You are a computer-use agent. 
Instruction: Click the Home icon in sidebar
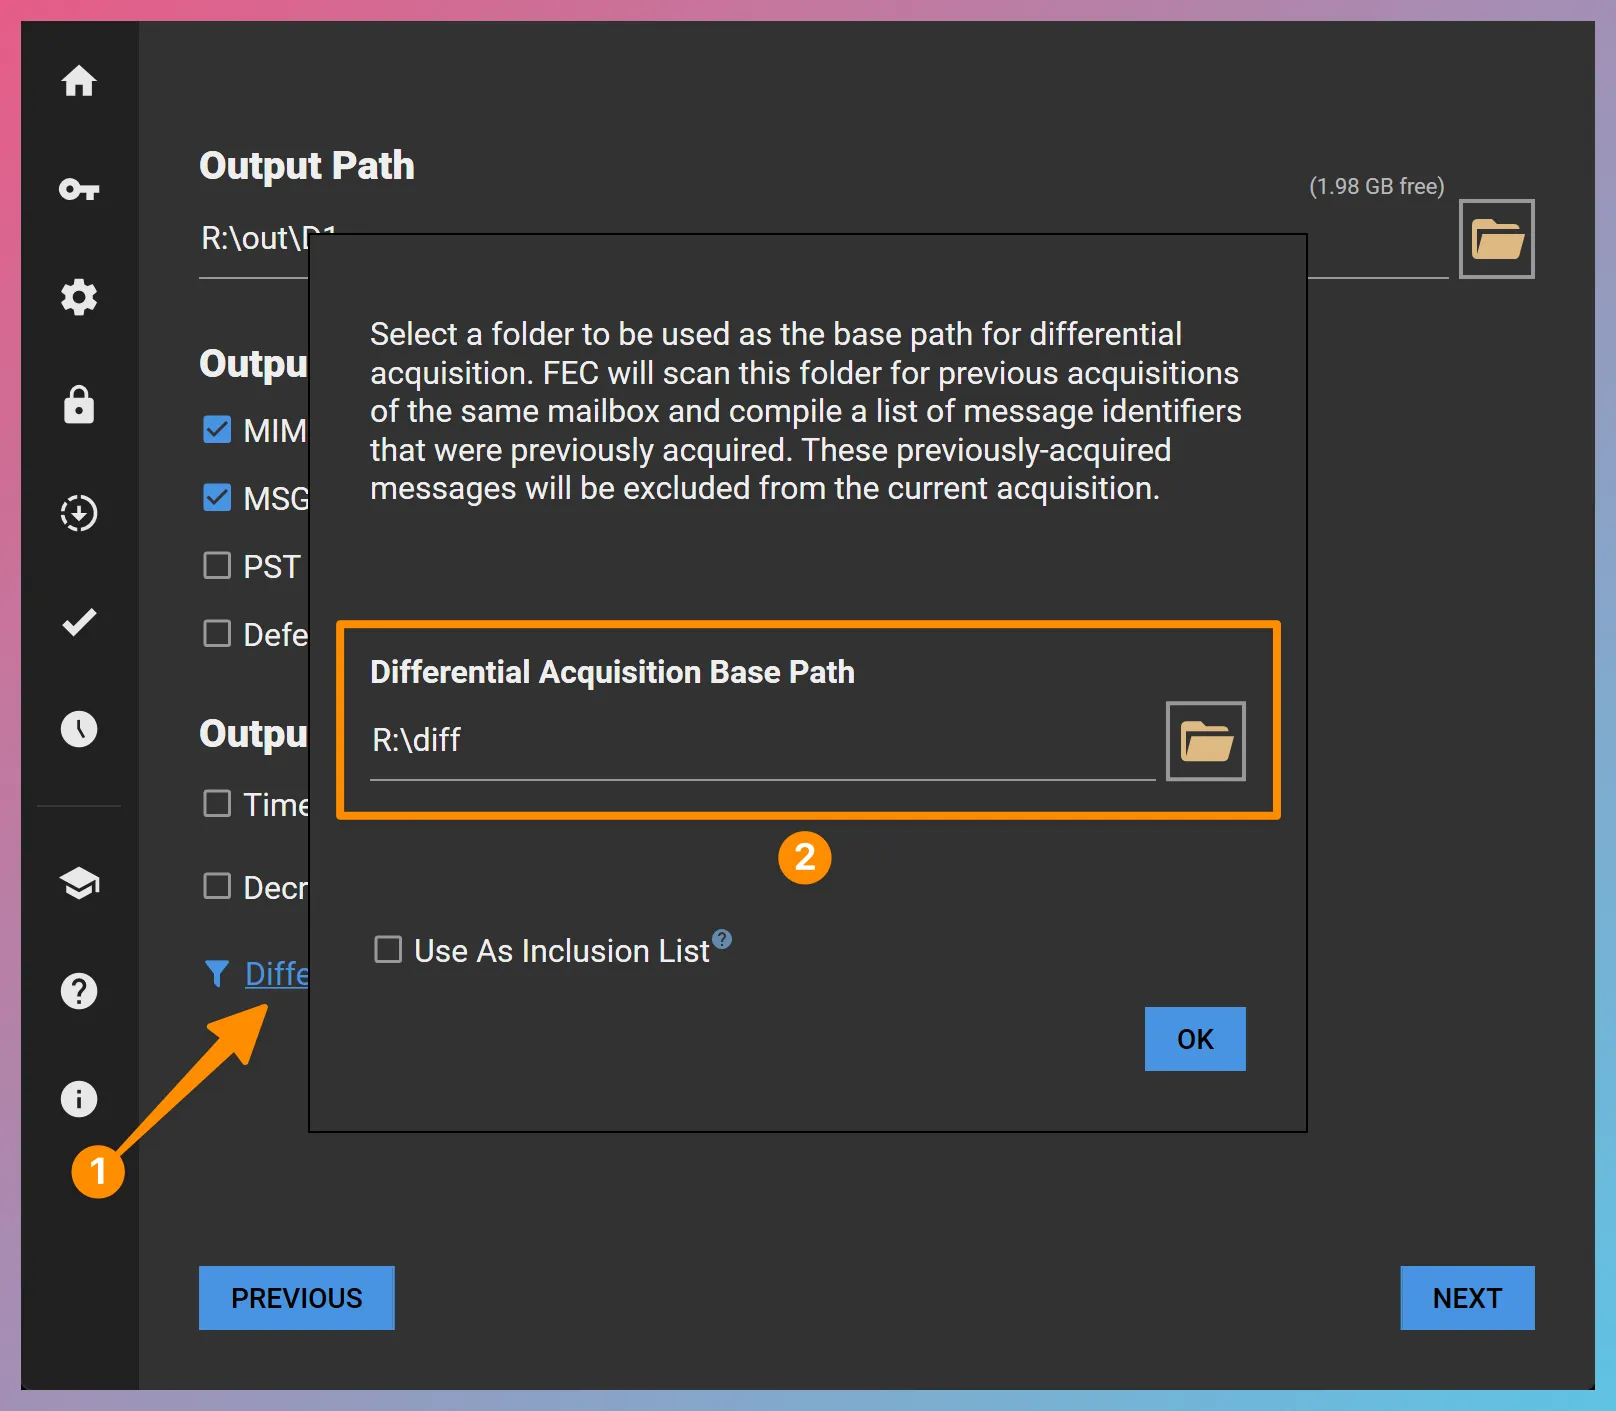pyautogui.click(x=79, y=81)
